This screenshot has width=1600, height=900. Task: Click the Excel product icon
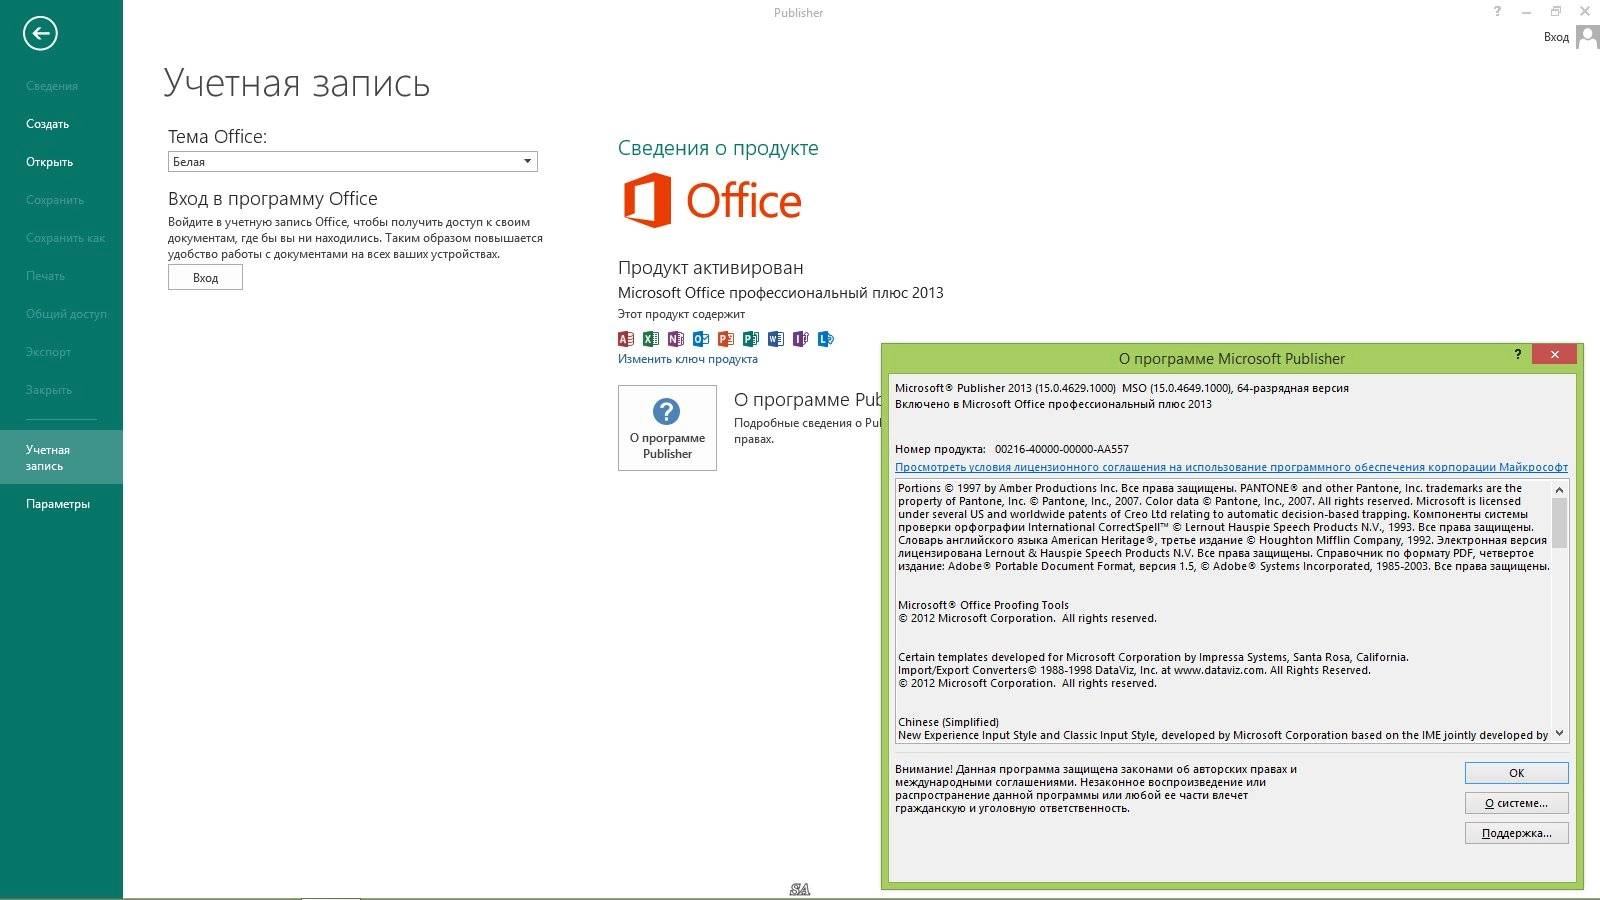point(651,339)
